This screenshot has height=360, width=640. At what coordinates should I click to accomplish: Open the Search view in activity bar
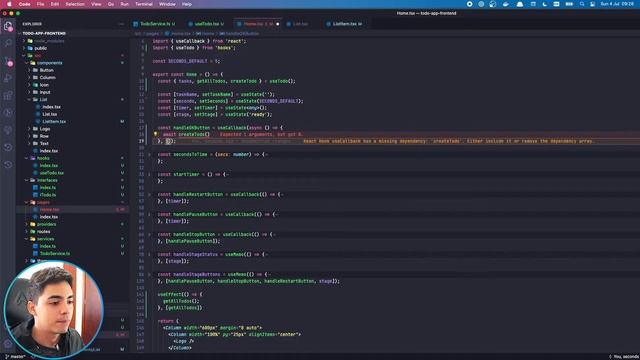point(8,43)
